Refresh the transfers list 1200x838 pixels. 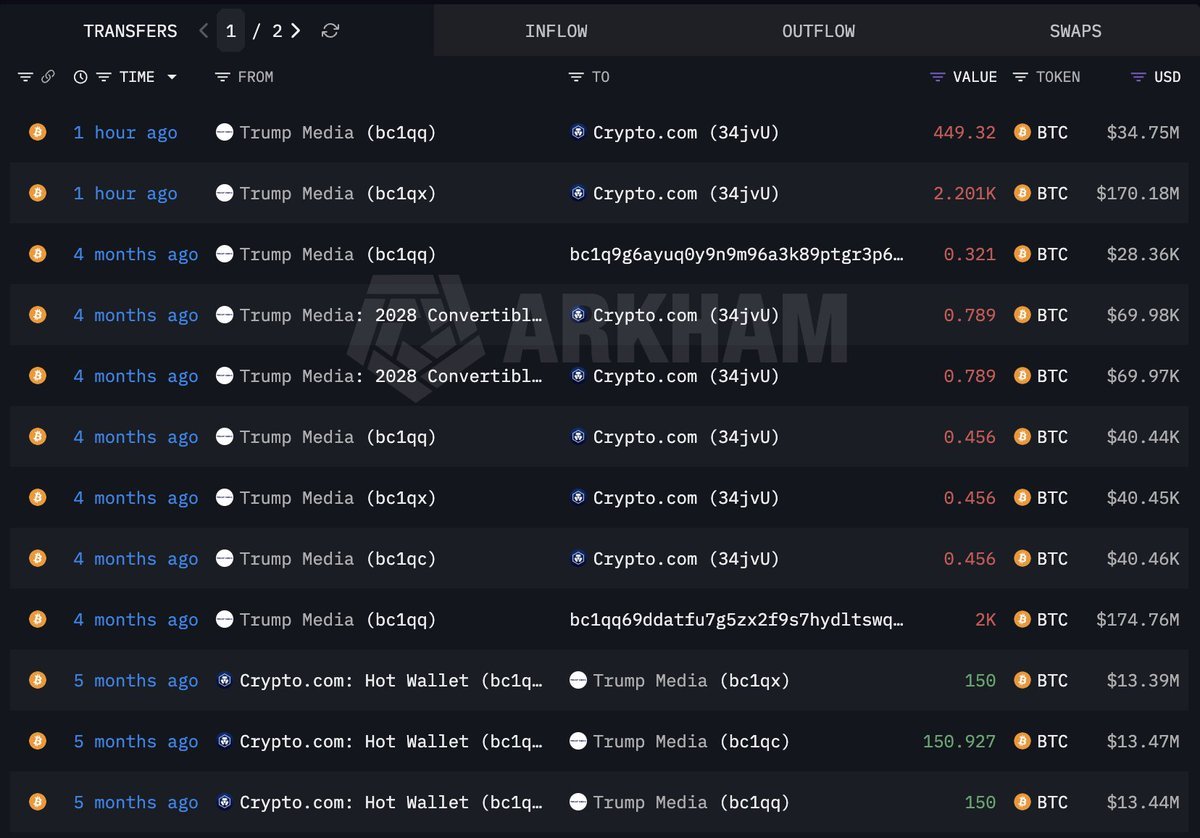coord(330,31)
